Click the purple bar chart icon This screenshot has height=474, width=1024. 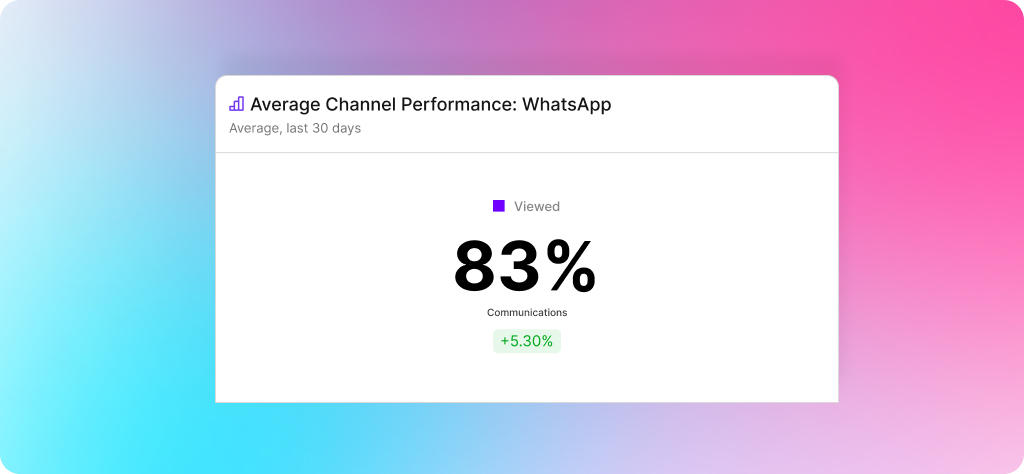(x=236, y=104)
